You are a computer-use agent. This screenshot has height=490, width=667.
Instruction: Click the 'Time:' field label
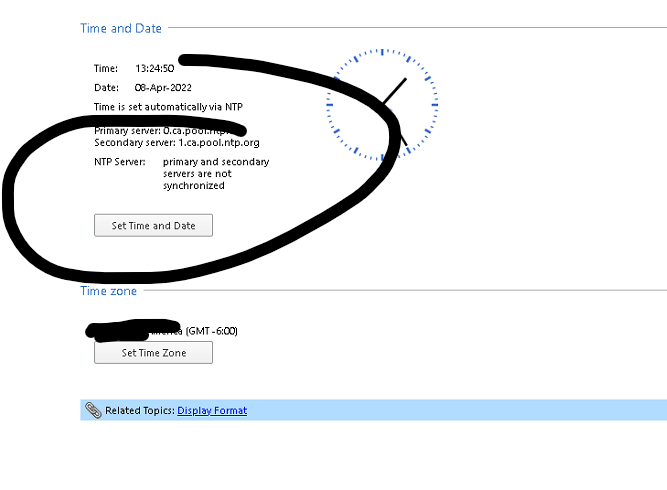tap(106, 69)
